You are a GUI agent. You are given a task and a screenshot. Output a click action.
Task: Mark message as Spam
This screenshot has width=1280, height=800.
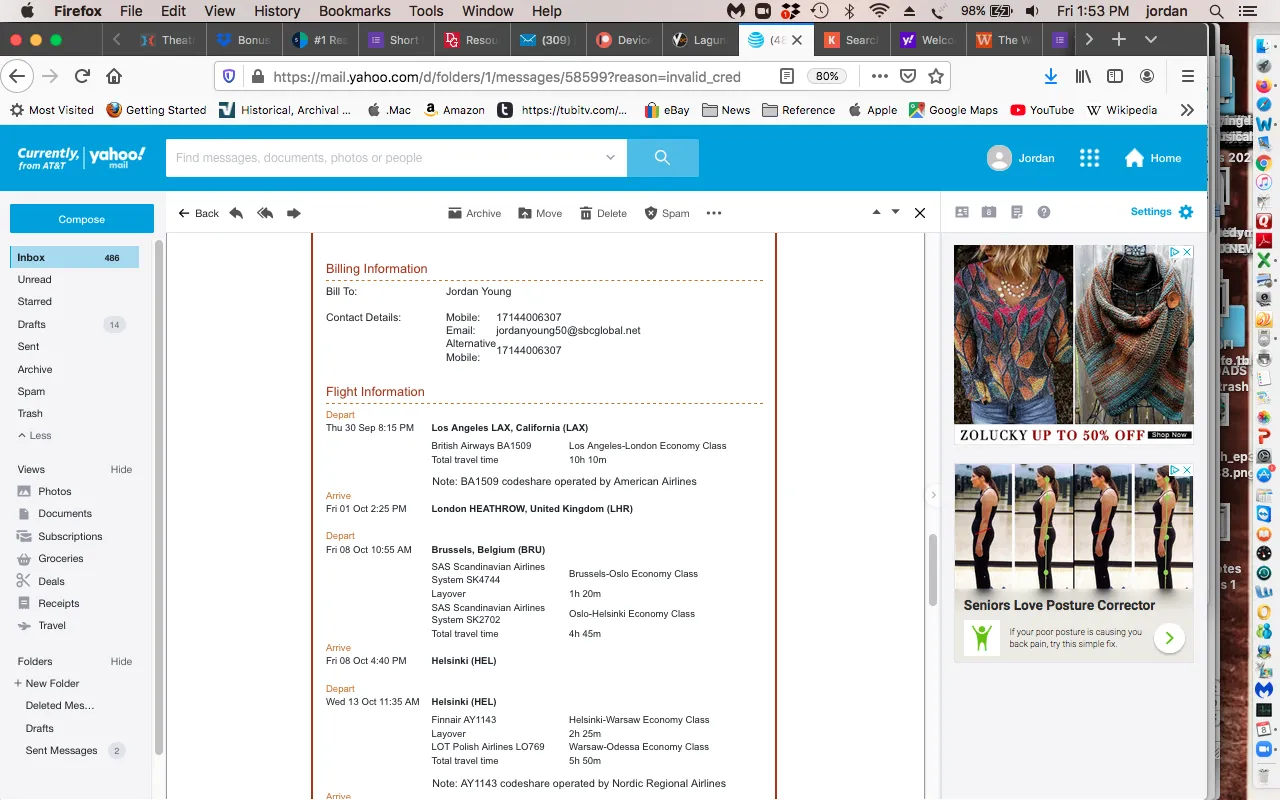(x=667, y=213)
